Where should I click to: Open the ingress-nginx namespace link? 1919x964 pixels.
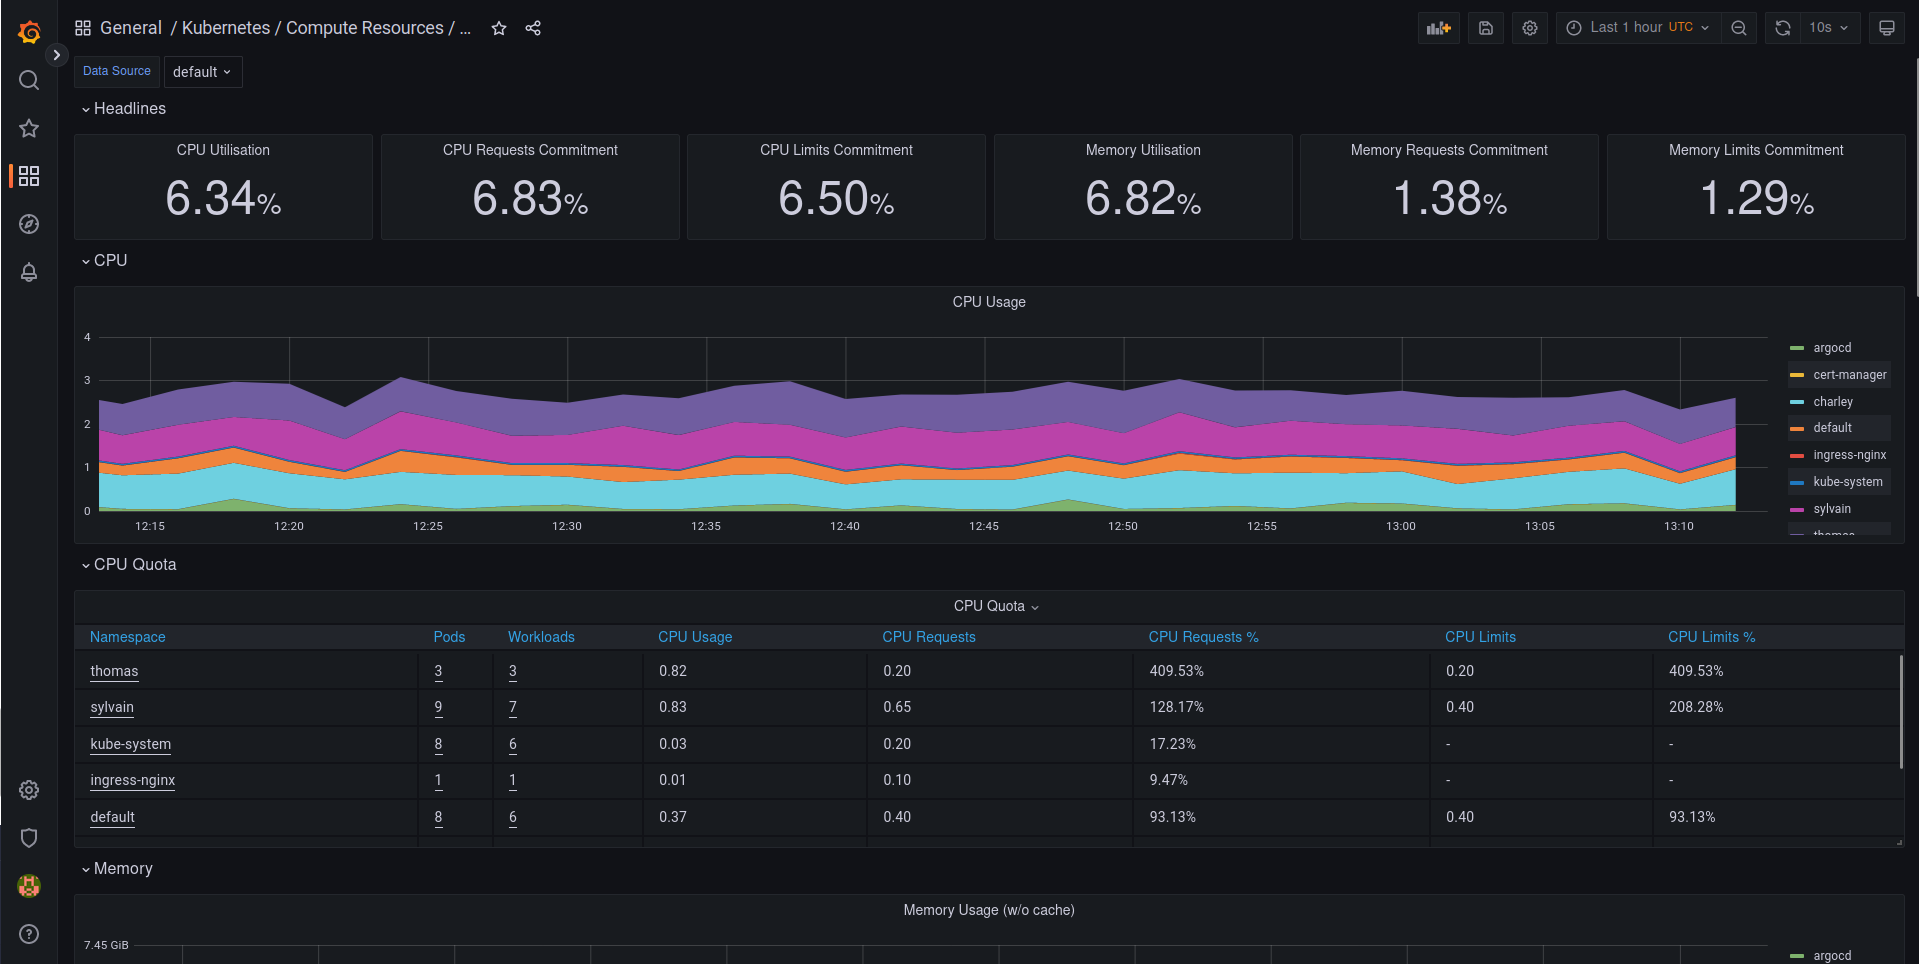tap(133, 780)
